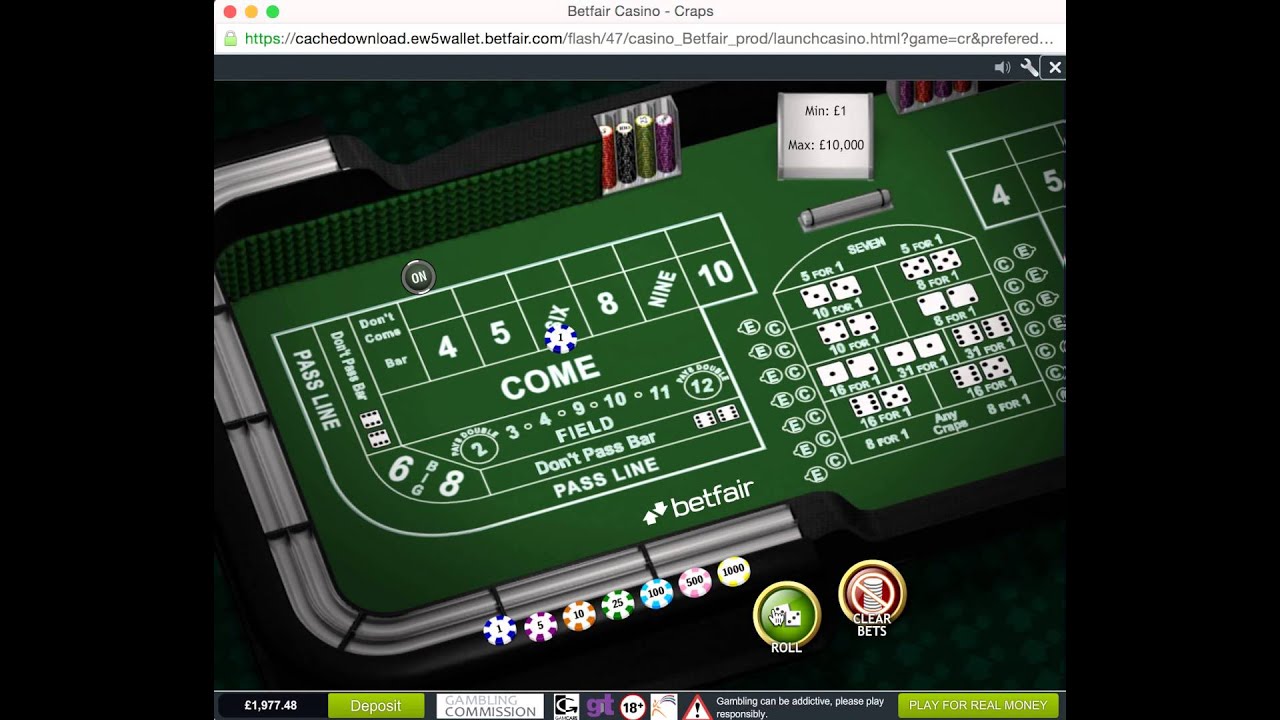Pick the orange 10 chip
This screenshot has width=1280, height=720.
click(x=579, y=615)
